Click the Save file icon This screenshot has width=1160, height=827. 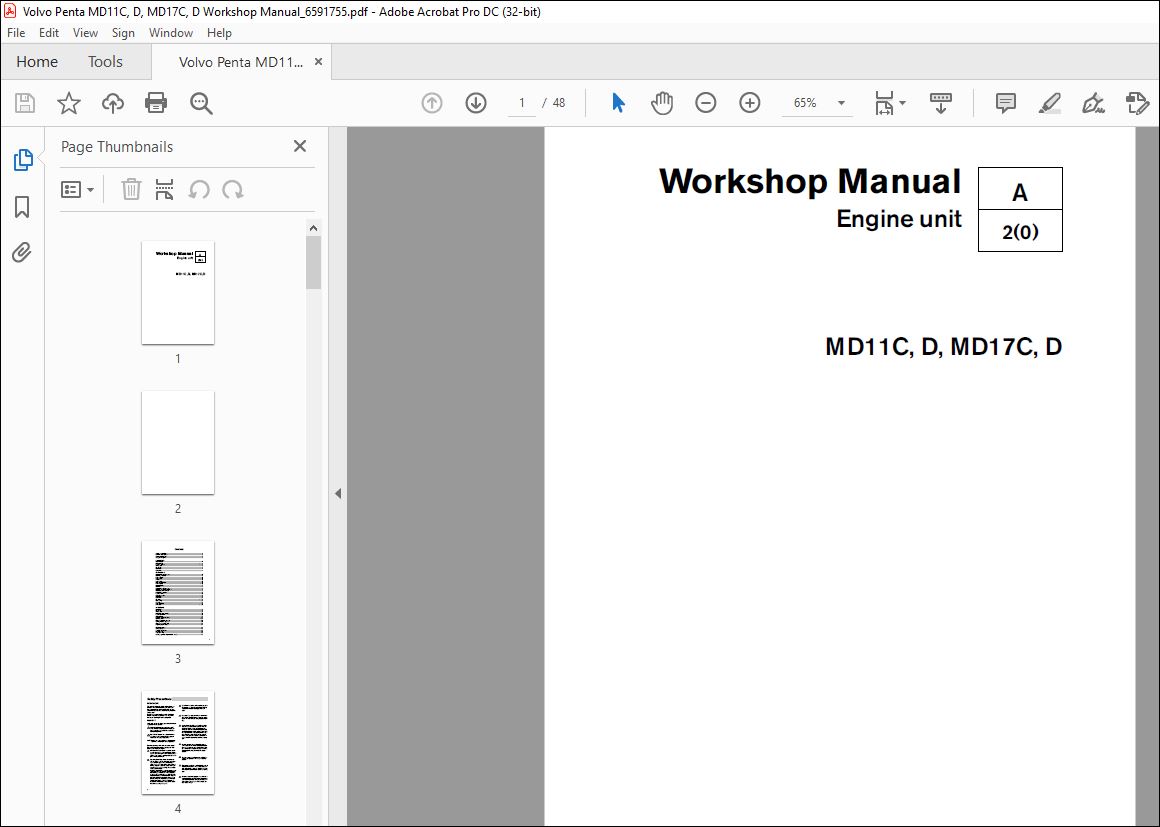tap(25, 103)
